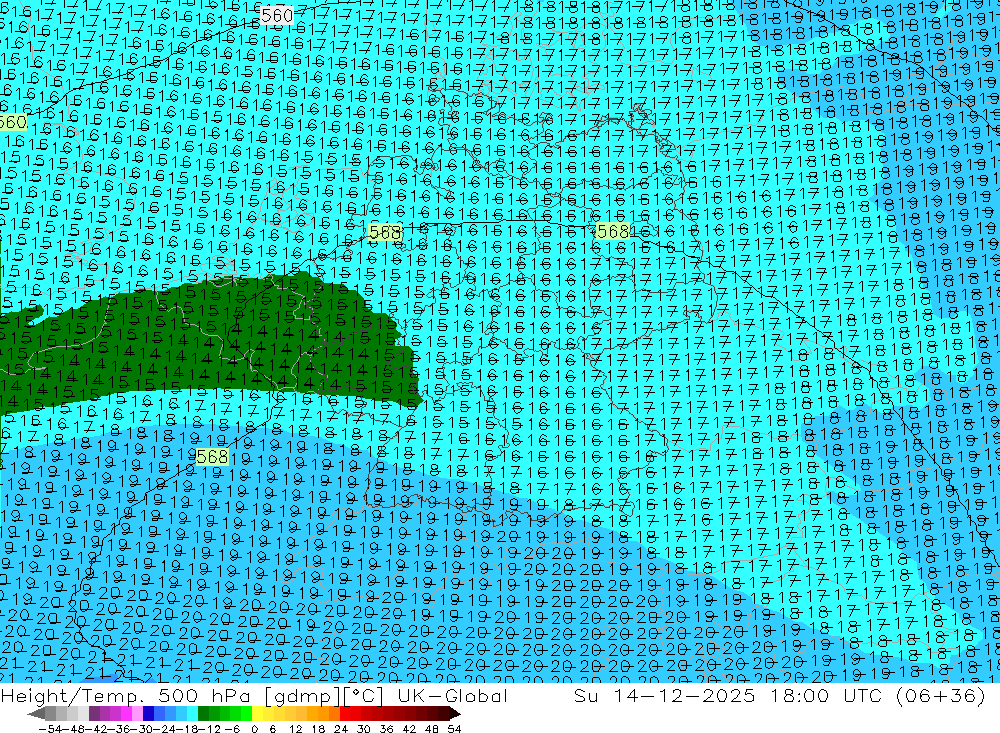Click the dark blue swatch above -30 on the legend

coord(149,714)
